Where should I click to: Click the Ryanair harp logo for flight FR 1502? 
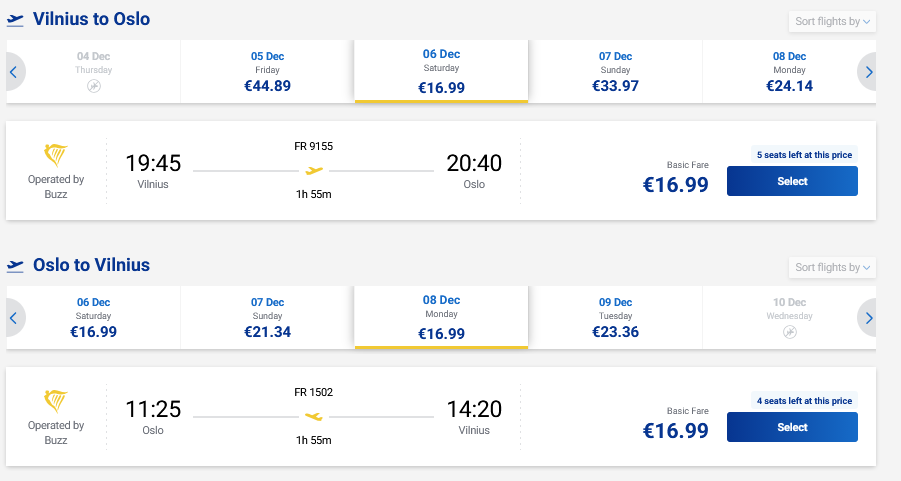[56, 401]
